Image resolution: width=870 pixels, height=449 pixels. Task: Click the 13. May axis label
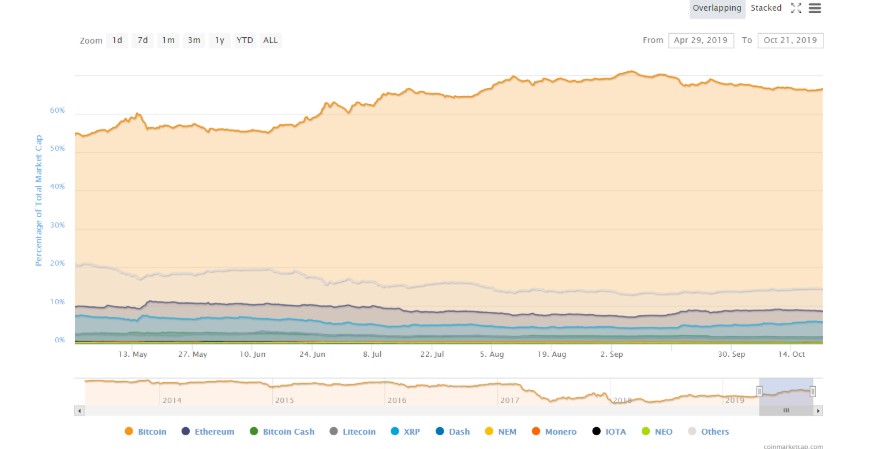tap(133, 354)
